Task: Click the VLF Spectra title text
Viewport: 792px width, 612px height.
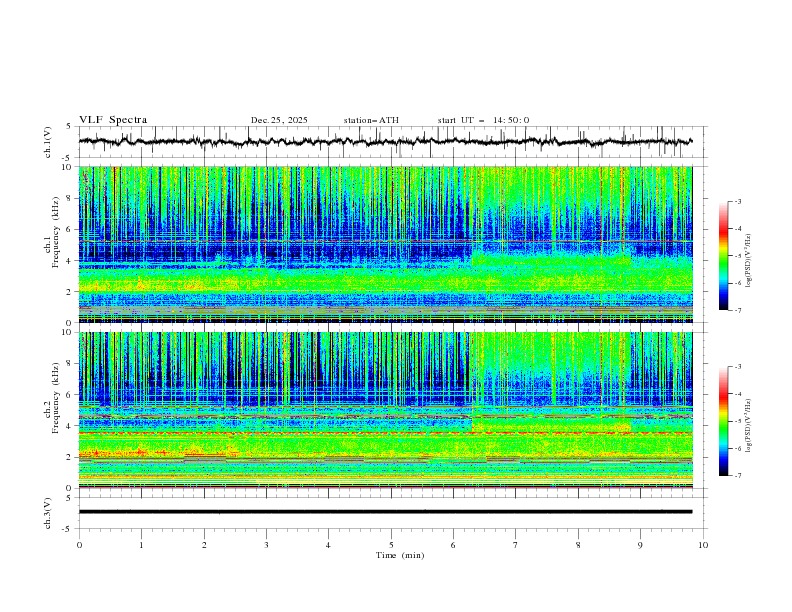Action: (113, 120)
